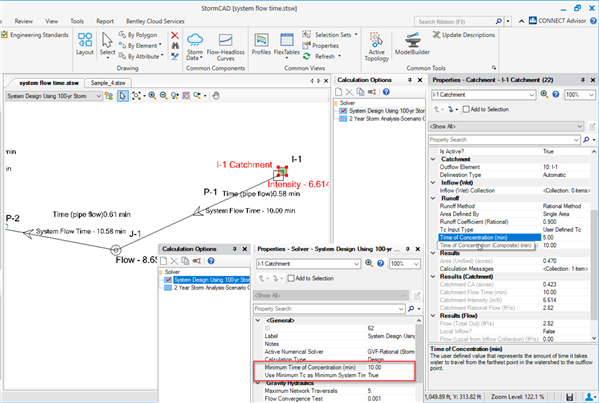
Task: Click the binoculars find icon in ribbon
Action: [x=175, y=45]
